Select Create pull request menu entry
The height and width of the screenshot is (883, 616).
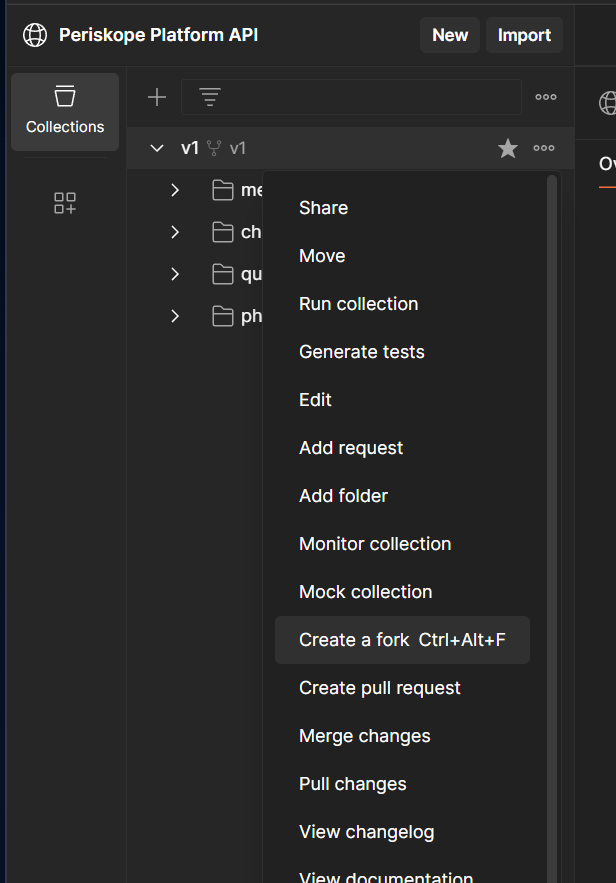click(402, 688)
